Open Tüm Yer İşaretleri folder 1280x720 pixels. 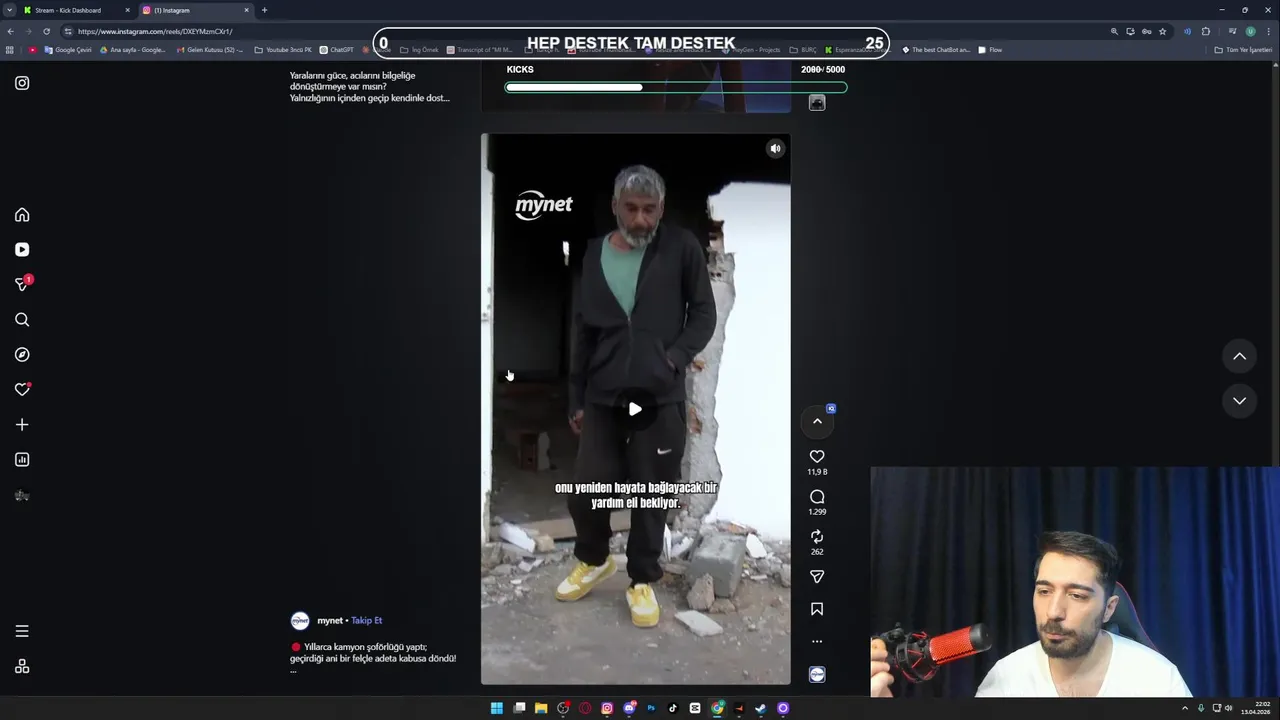1243,50
